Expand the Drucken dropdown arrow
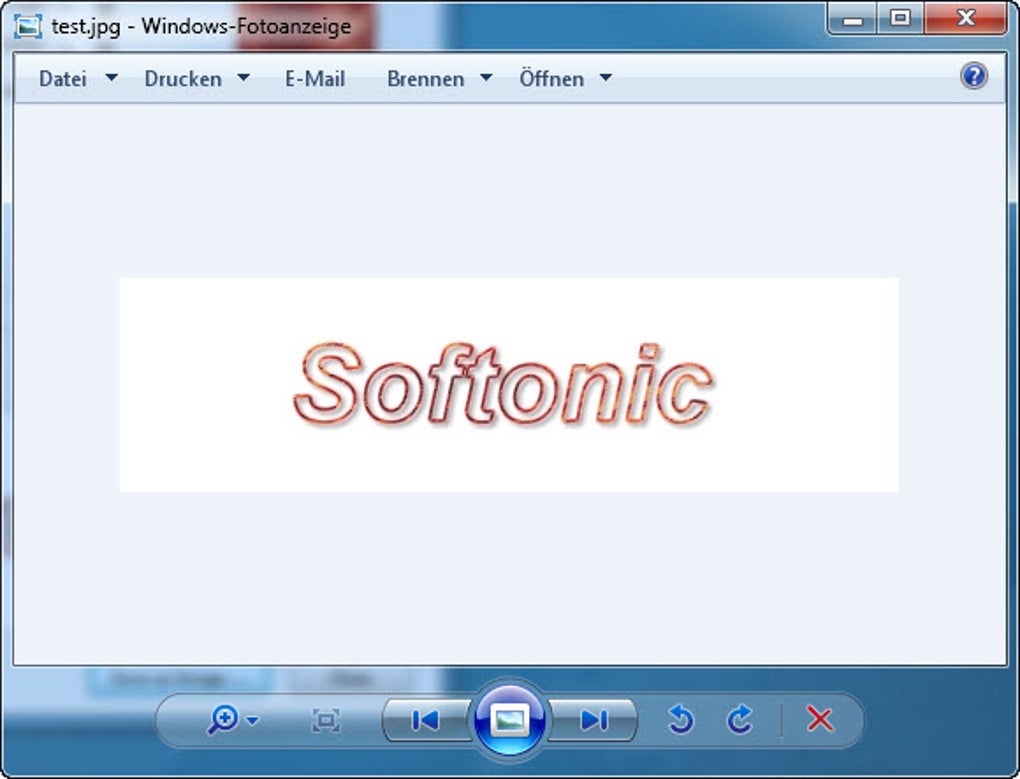 [x=243, y=77]
